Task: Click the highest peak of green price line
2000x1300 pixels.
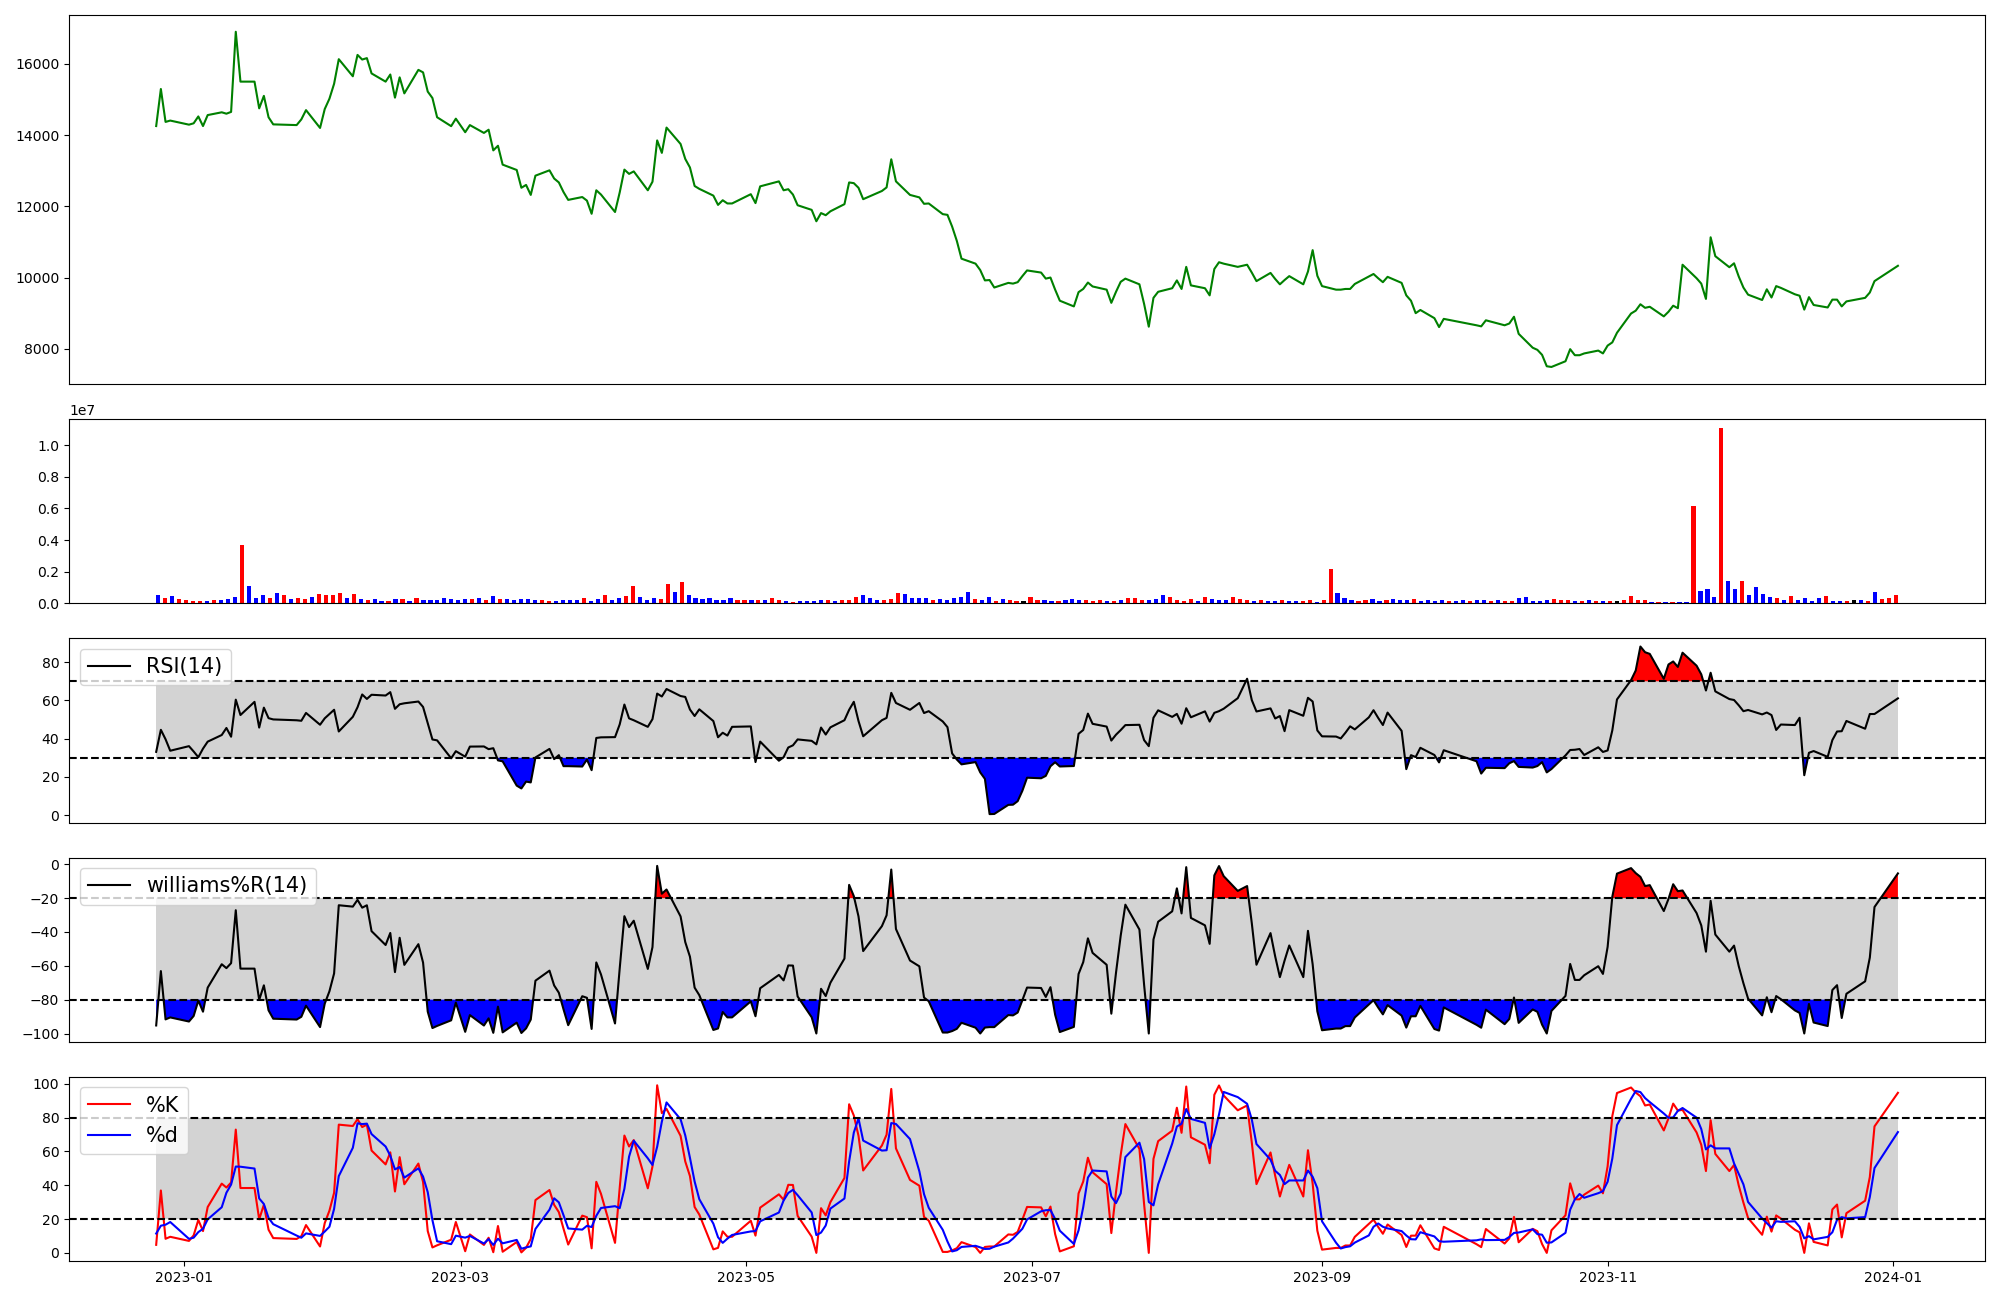Action: [x=236, y=33]
